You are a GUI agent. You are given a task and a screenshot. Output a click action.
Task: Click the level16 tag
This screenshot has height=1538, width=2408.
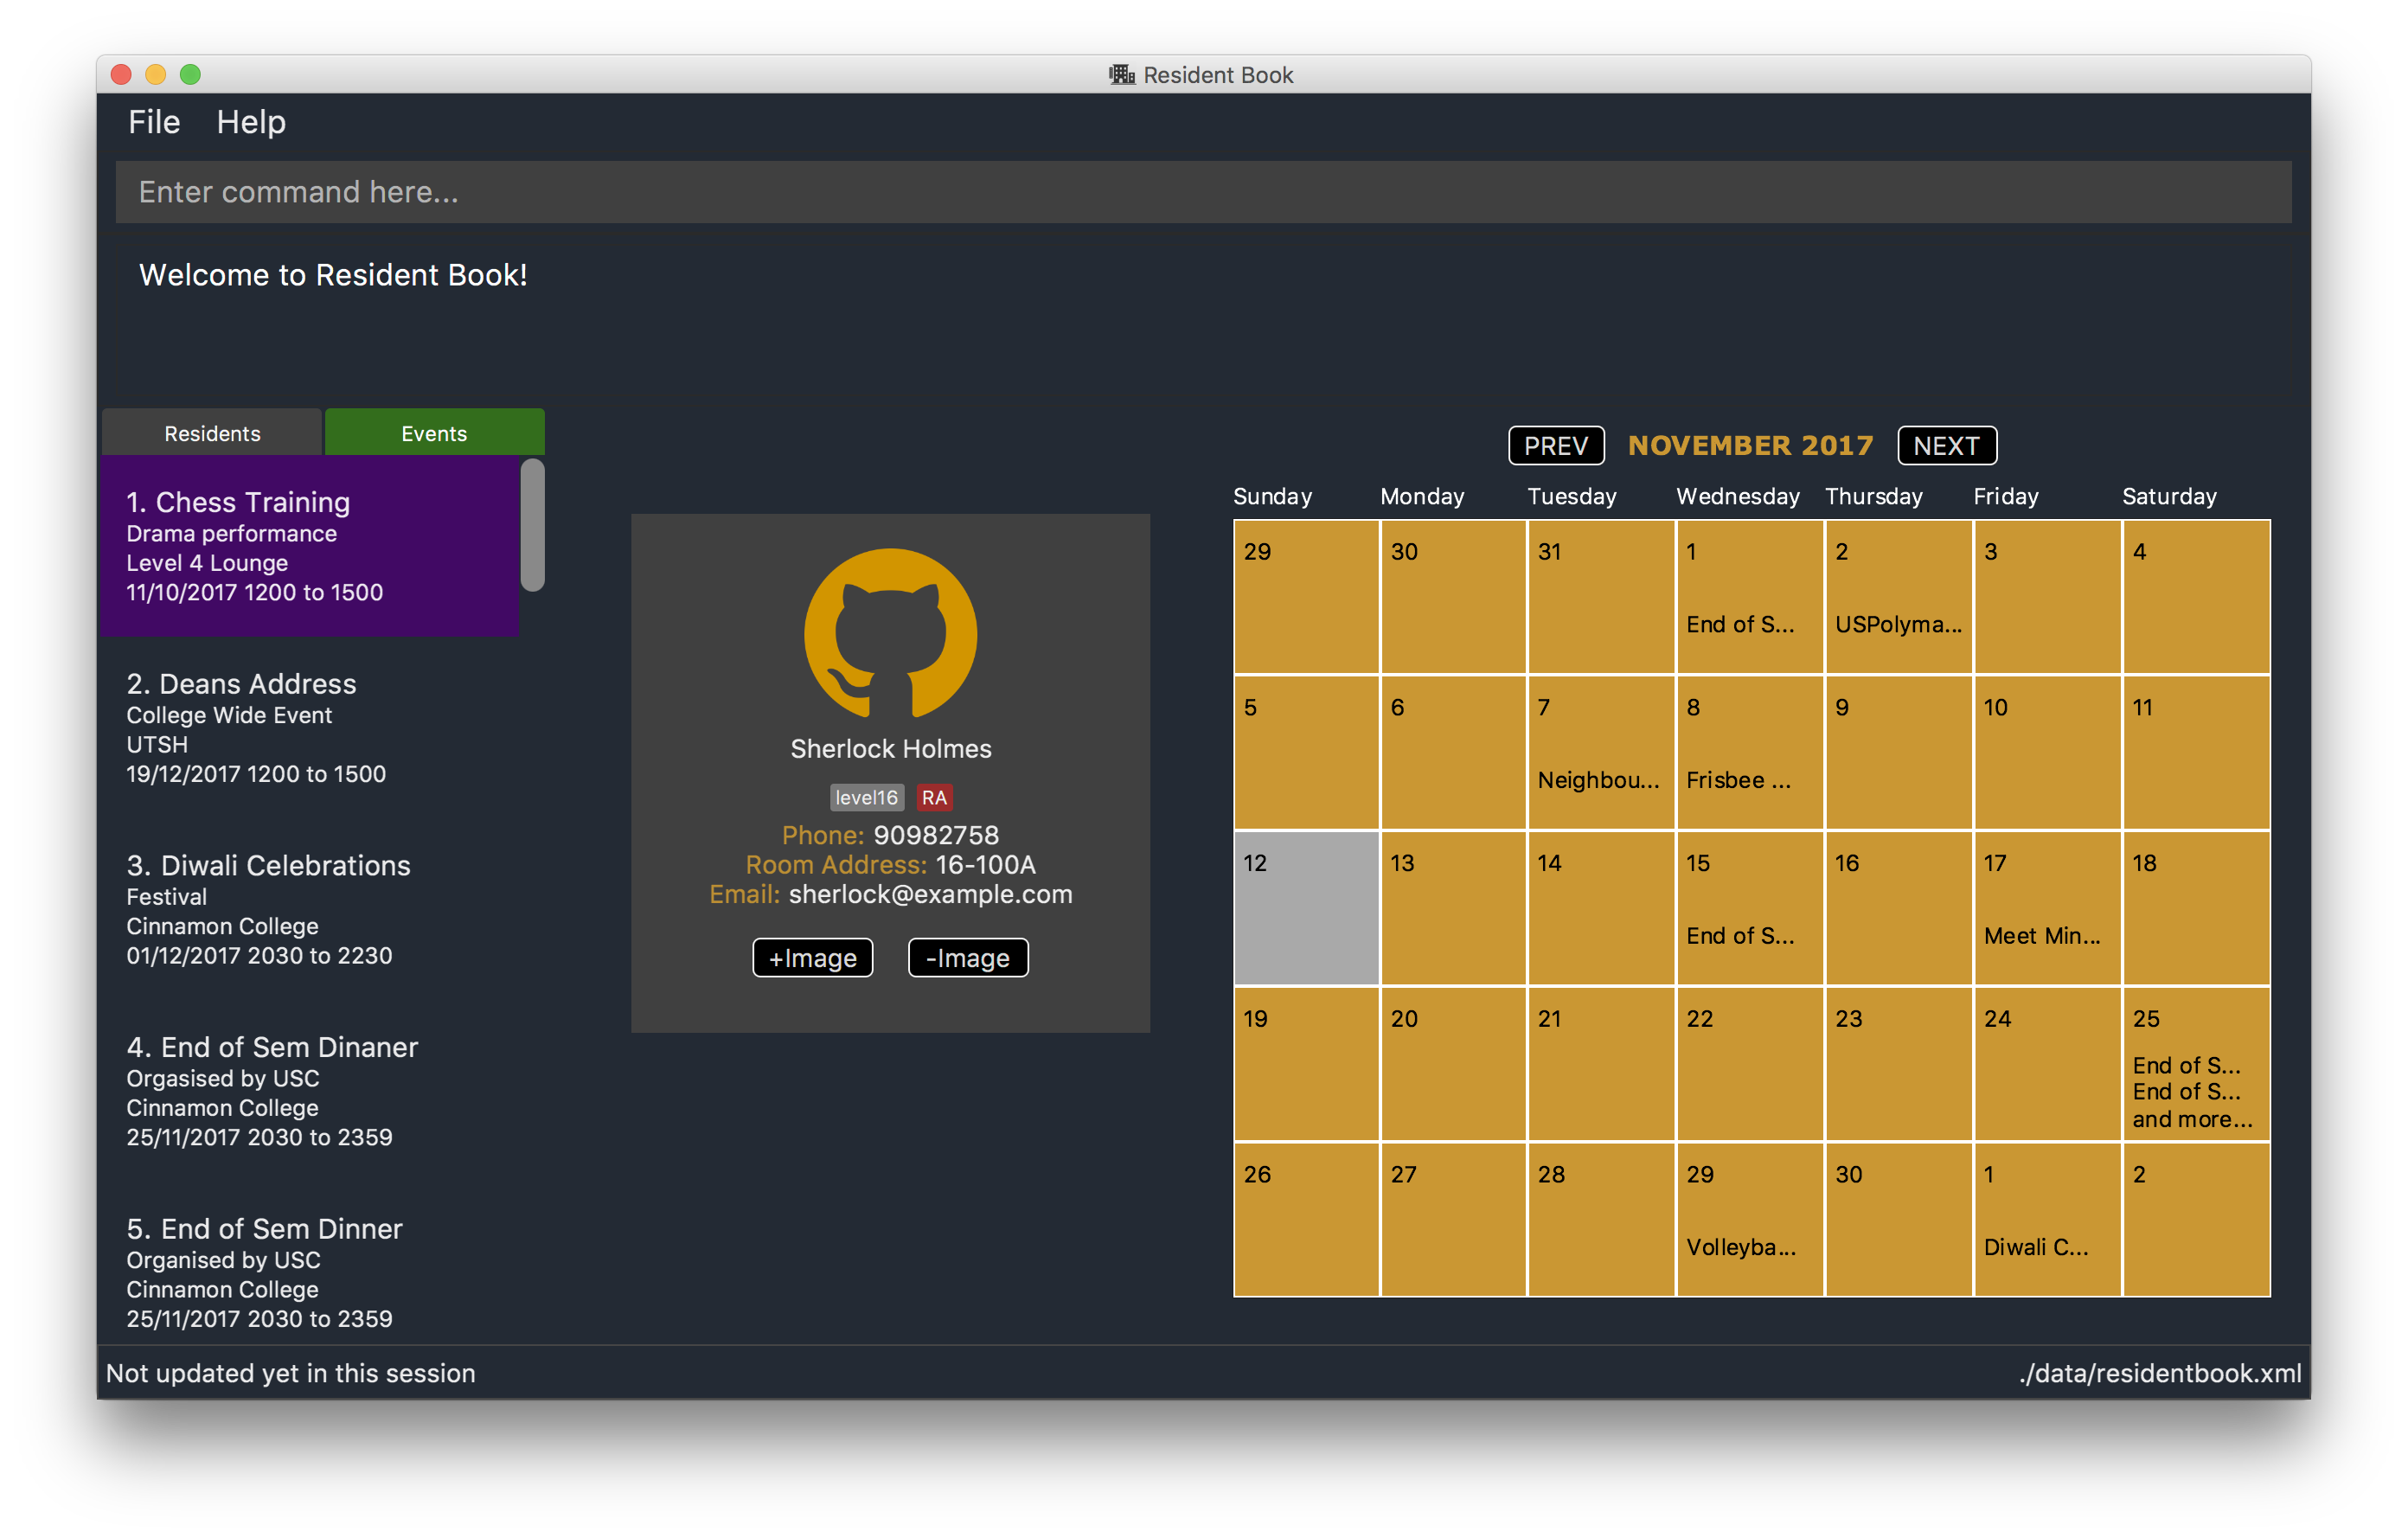tap(866, 797)
